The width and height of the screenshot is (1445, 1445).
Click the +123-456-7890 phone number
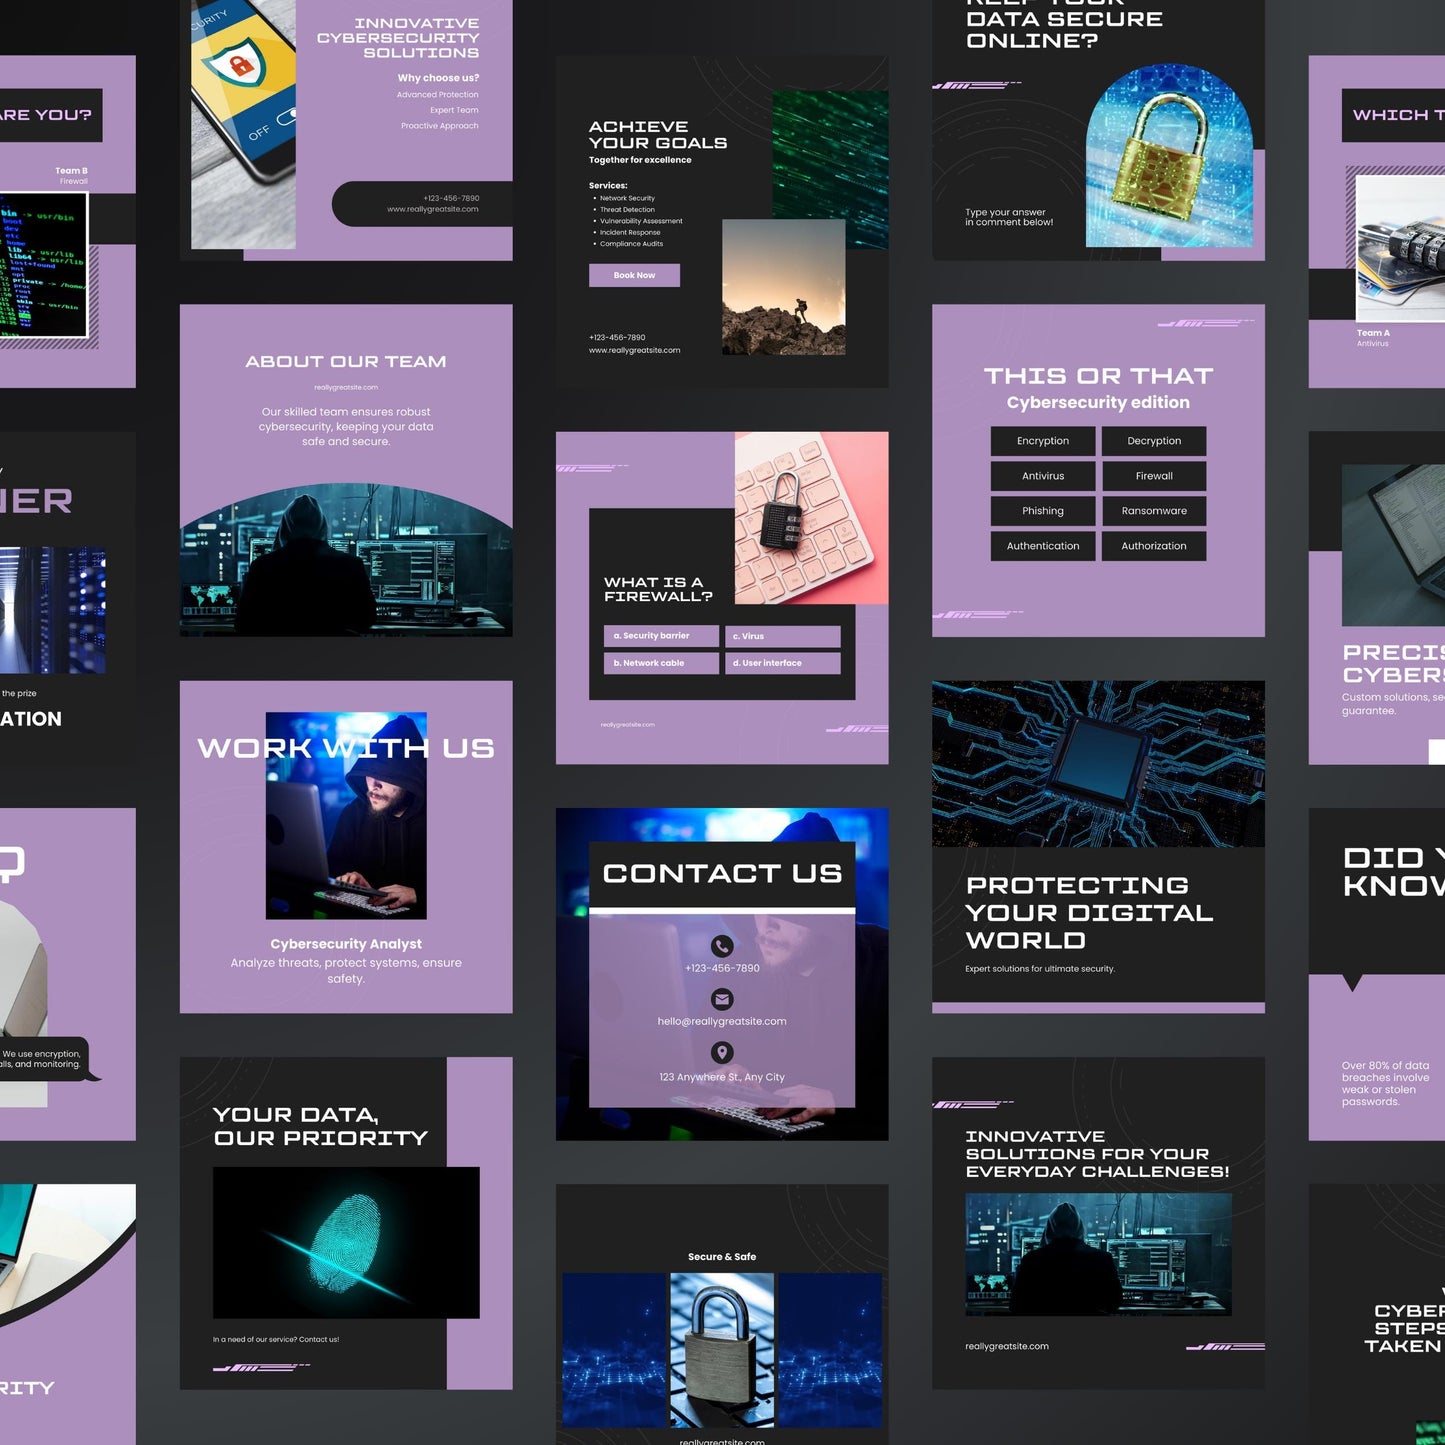click(722, 968)
